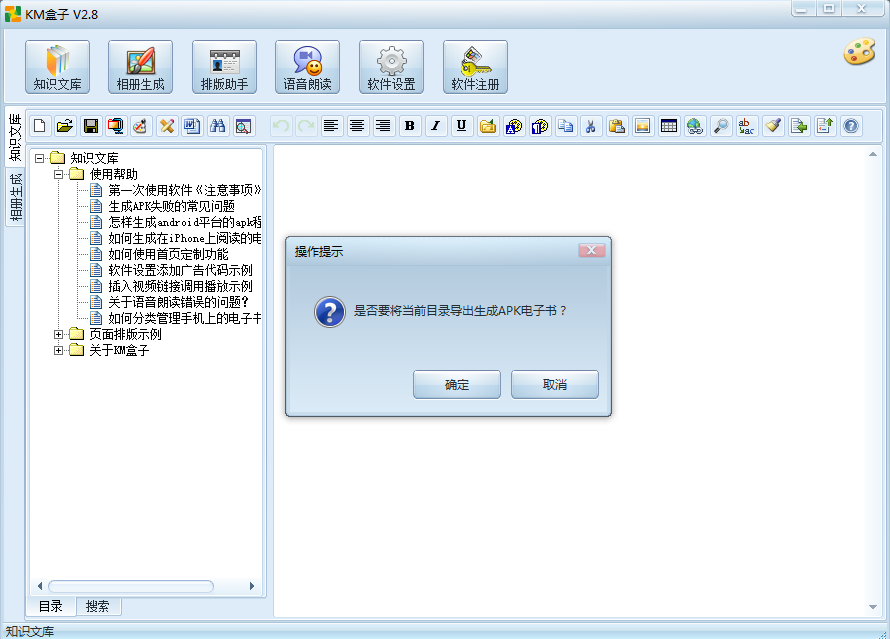
Task: Click the document with green up arrow icon
Action: [x=825, y=126]
